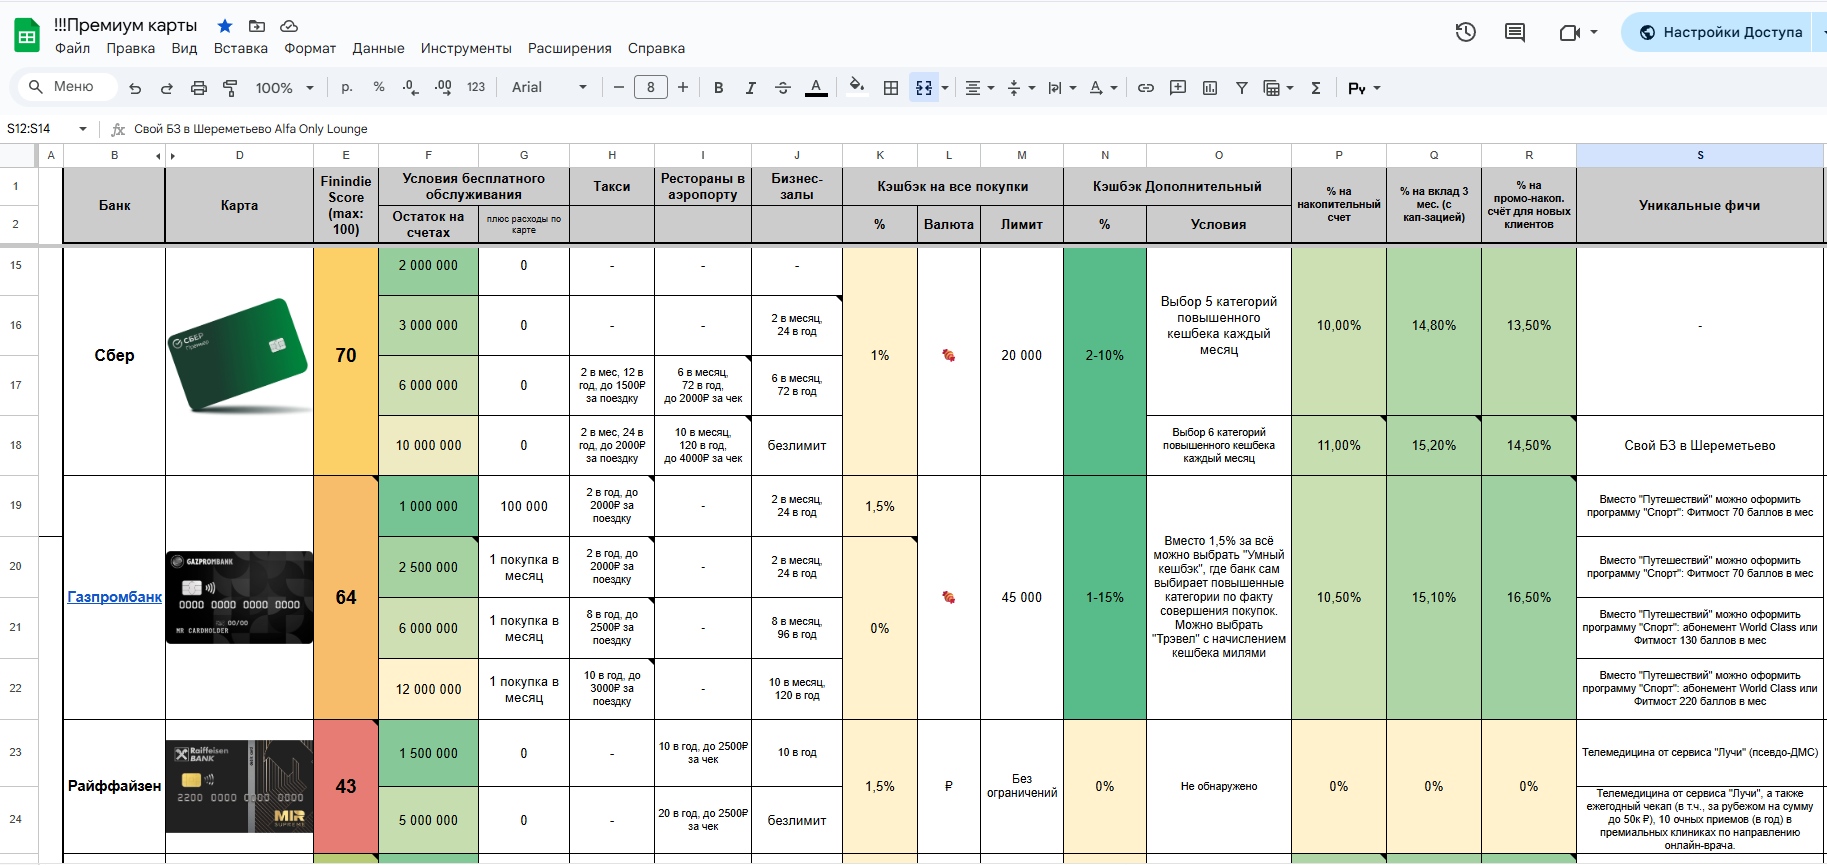Open the Расширения menu
This screenshot has width=1827, height=865.
(x=569, y=48)
